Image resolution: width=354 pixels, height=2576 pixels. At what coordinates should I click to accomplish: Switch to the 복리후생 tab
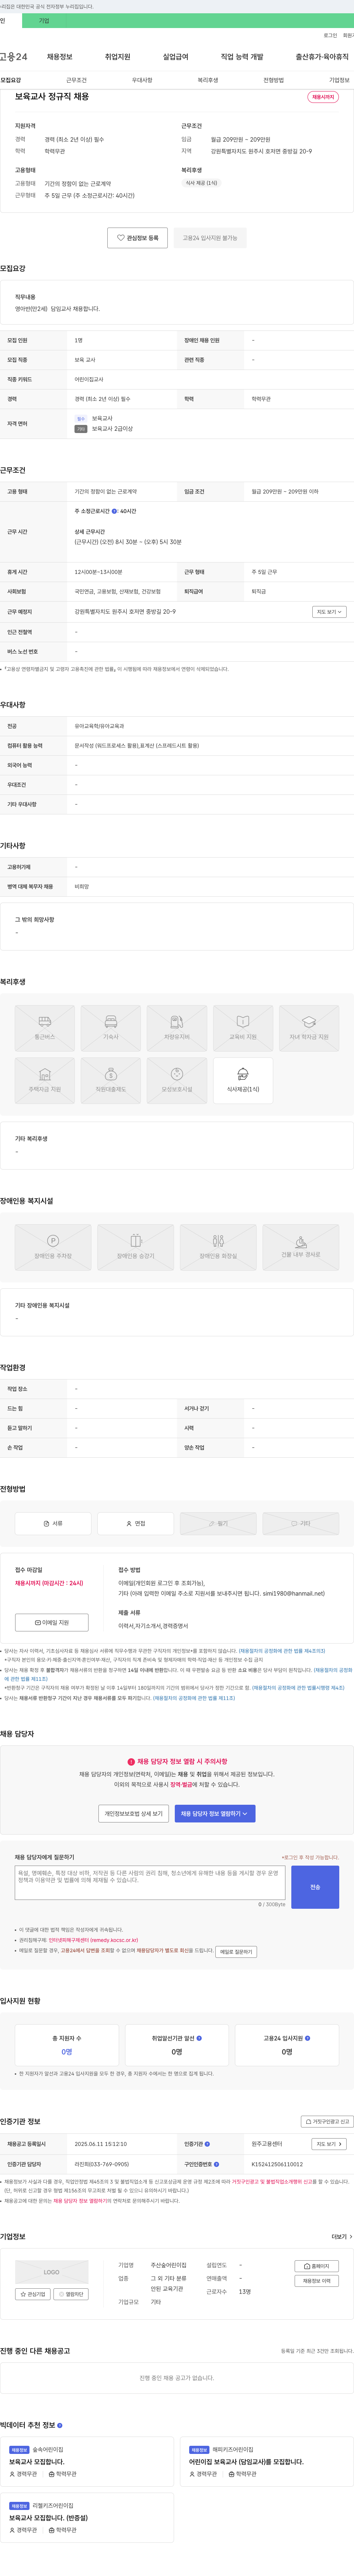point(208,80)
